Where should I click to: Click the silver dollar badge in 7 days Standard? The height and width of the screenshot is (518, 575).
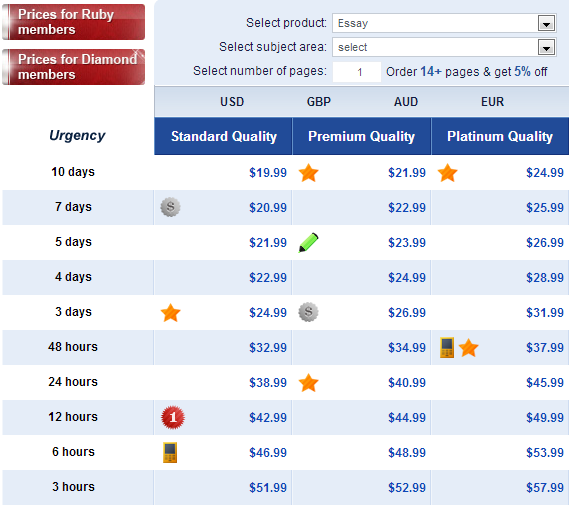point(170,207)
